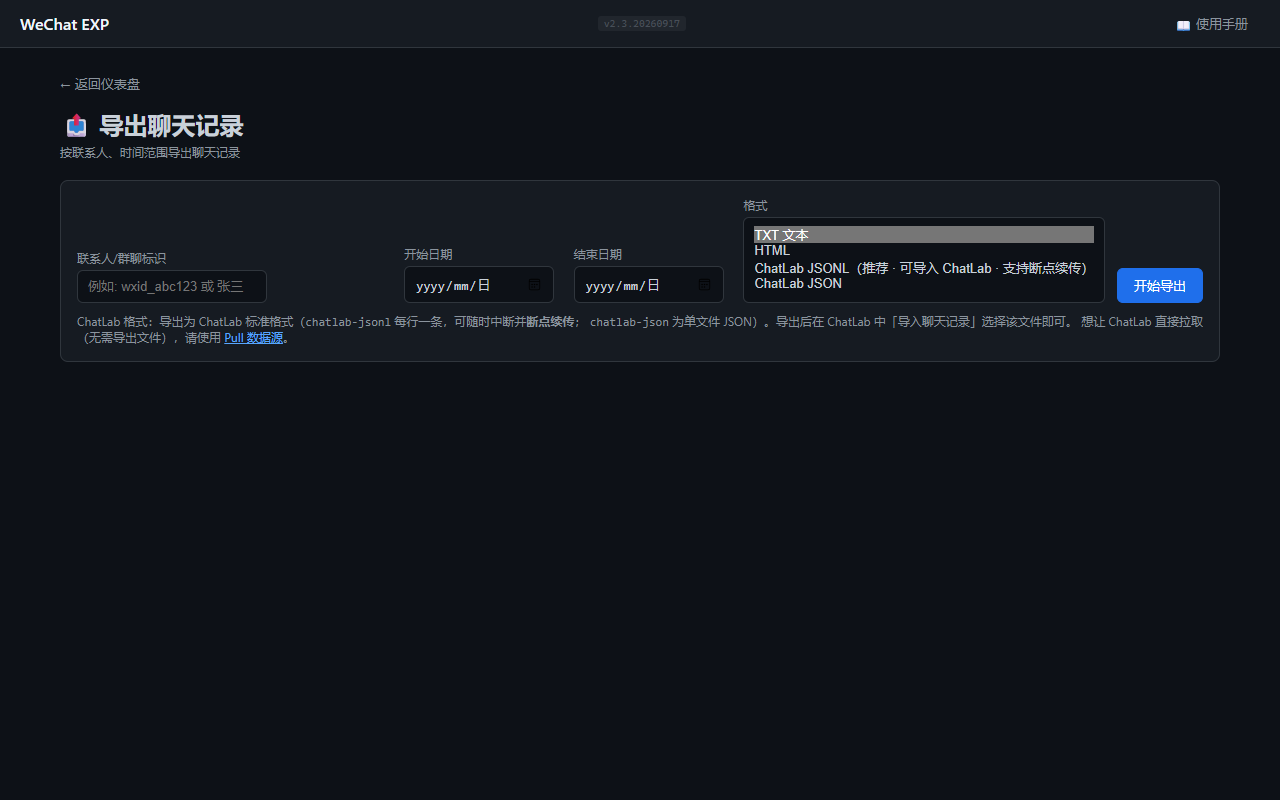
Task: Click the 格式 field label
Action: 755,205
